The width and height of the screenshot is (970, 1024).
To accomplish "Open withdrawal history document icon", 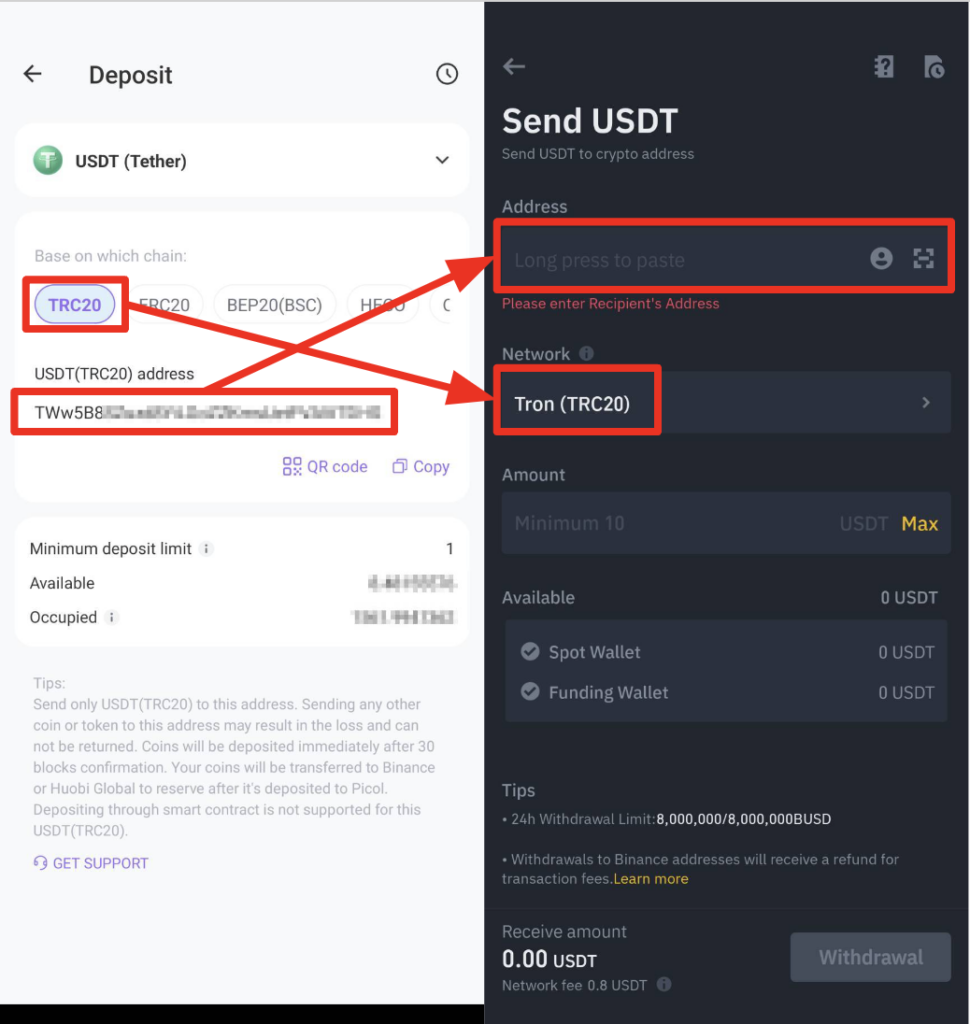I will tap(934, 67).
